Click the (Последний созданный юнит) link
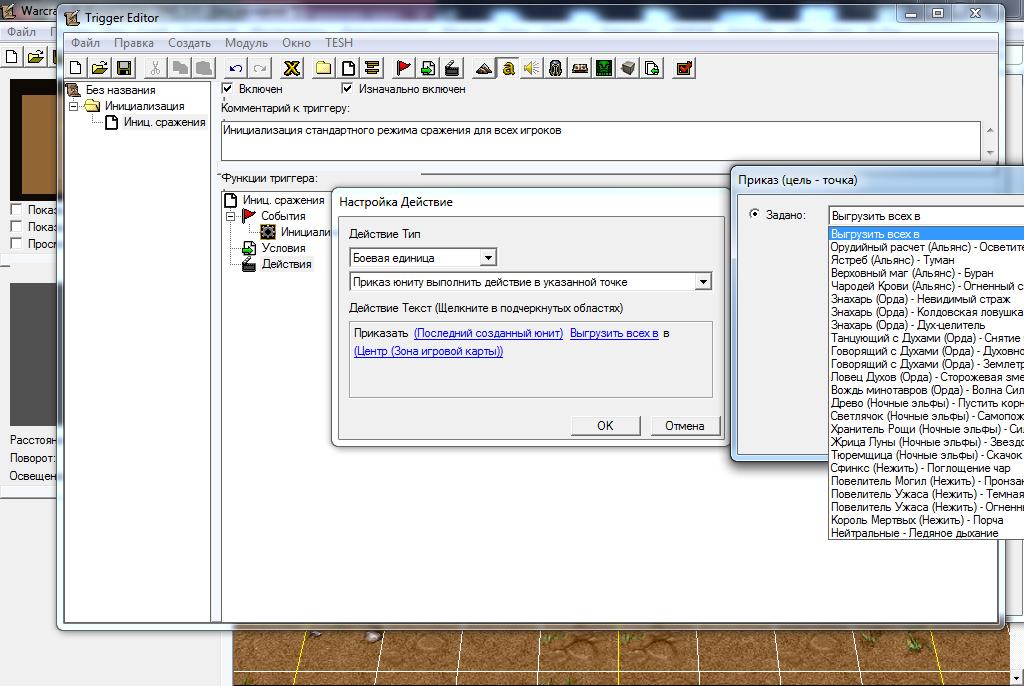The image size is (1024, 686). pos(488,333)
